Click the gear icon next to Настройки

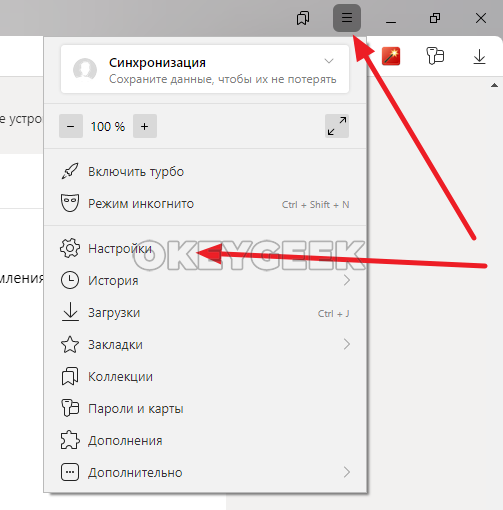tap(70, 248)
